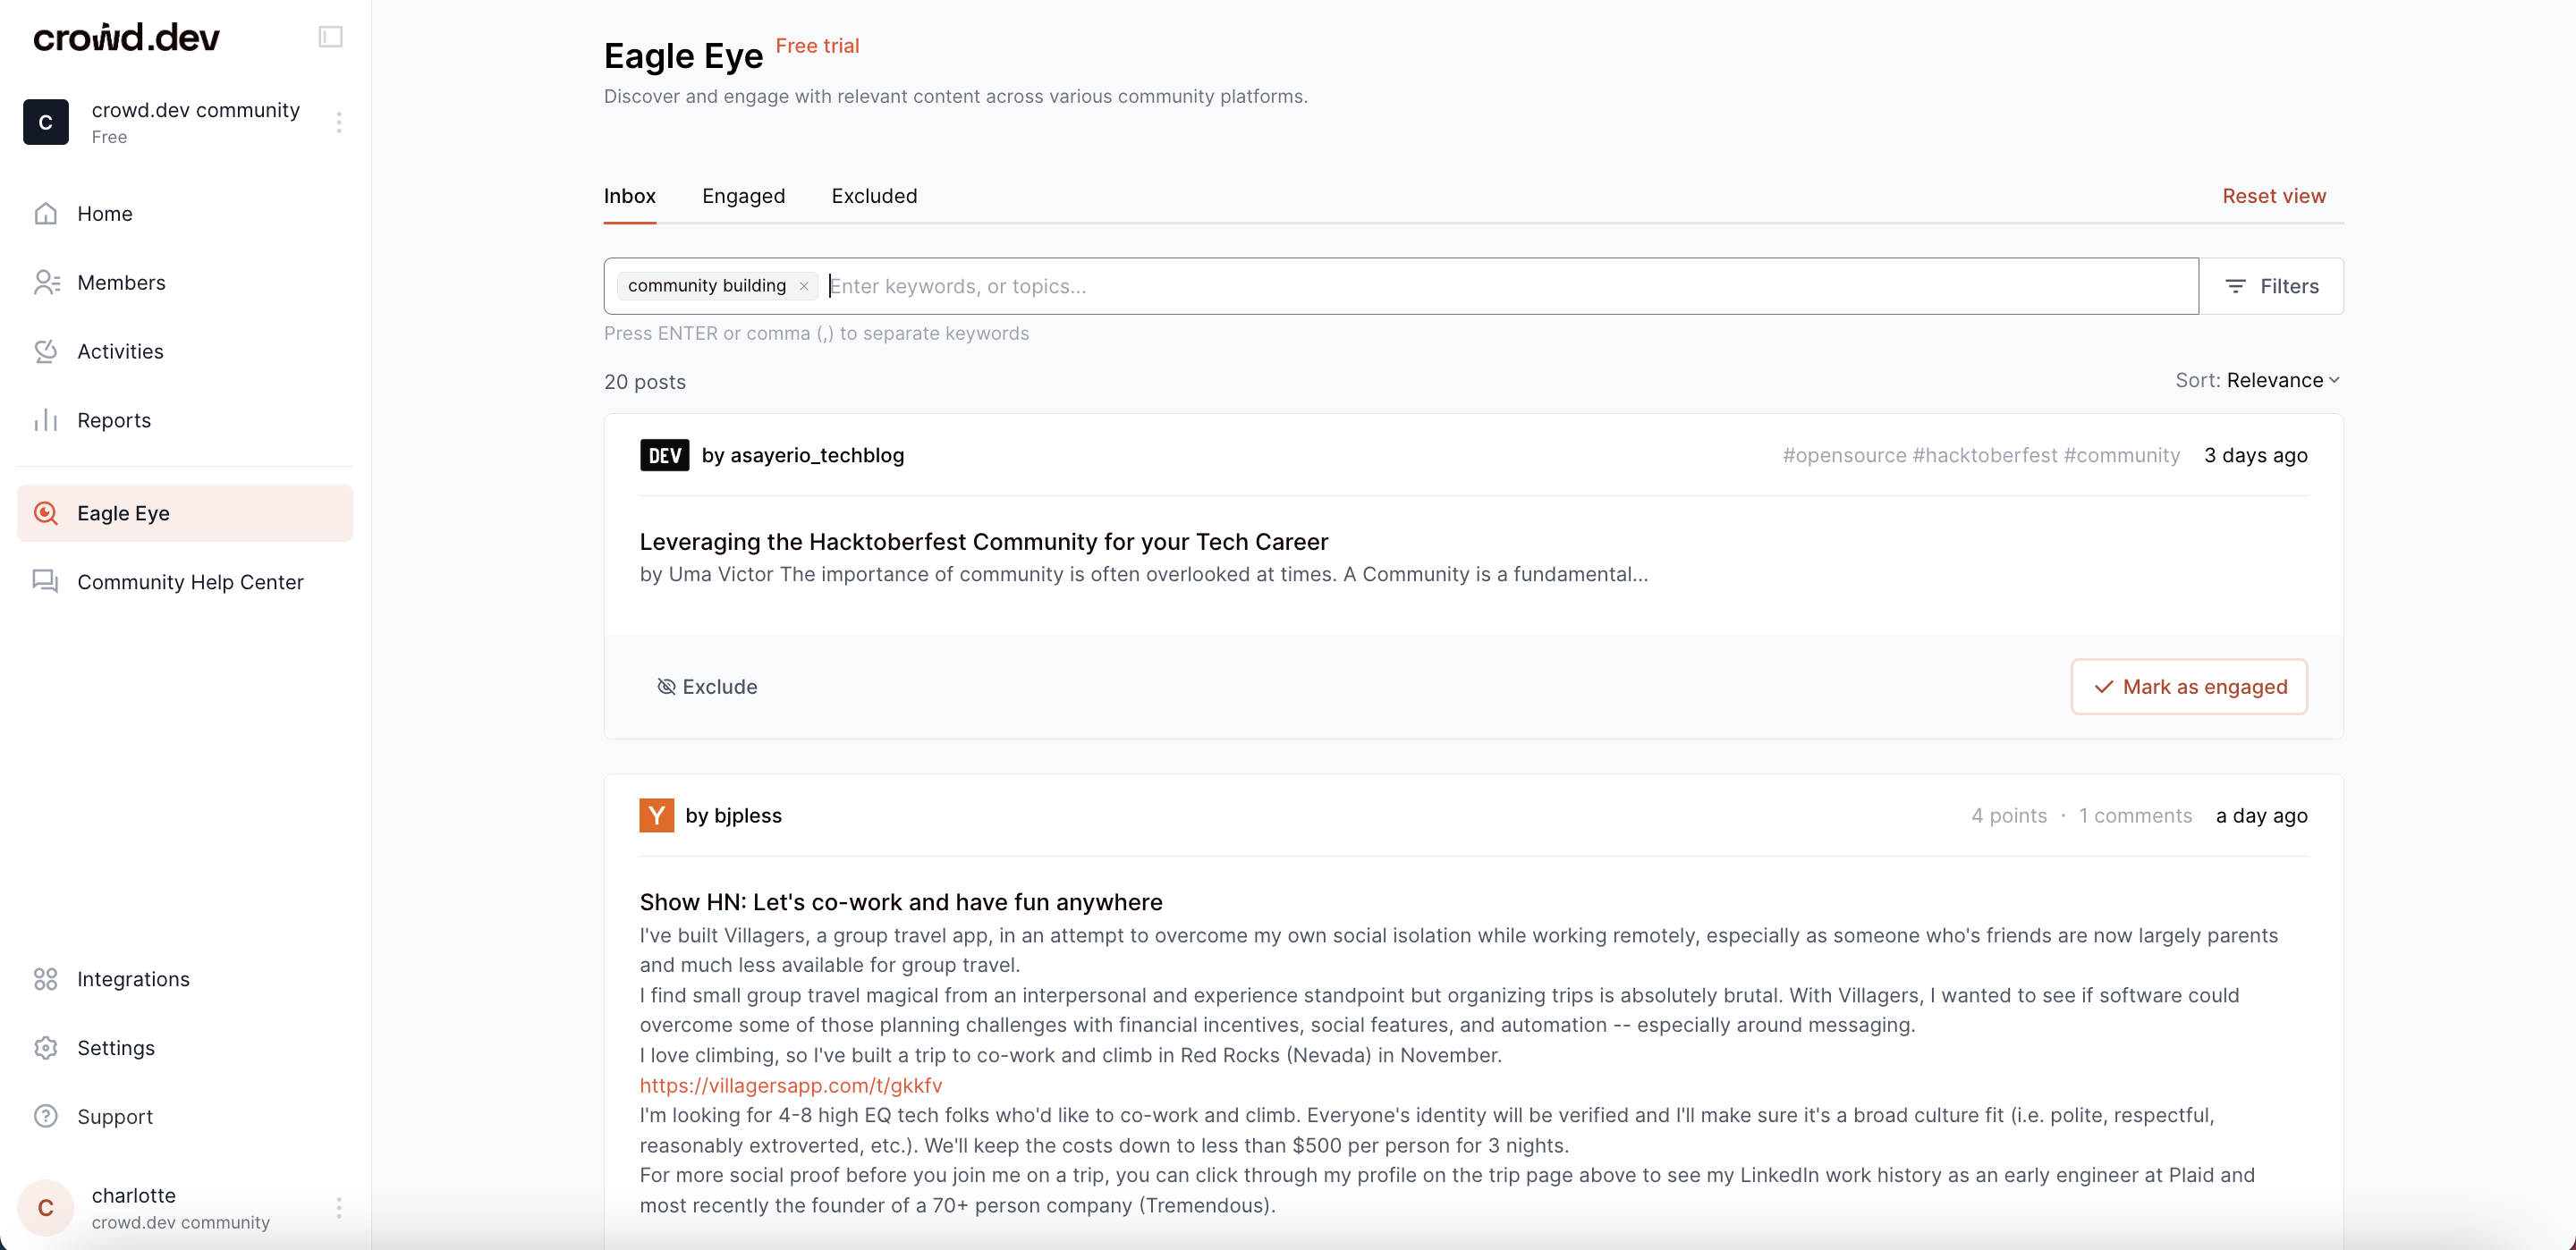Screen dimensions: 2576x1250
Task: Collapse the sidebar with the panel icon
Action: tap(330, 37)
